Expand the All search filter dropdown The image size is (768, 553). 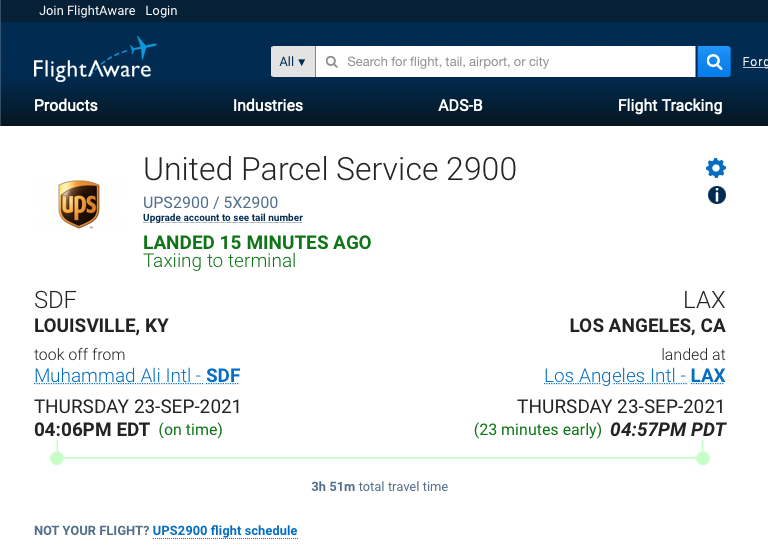[x=293, y=62]
